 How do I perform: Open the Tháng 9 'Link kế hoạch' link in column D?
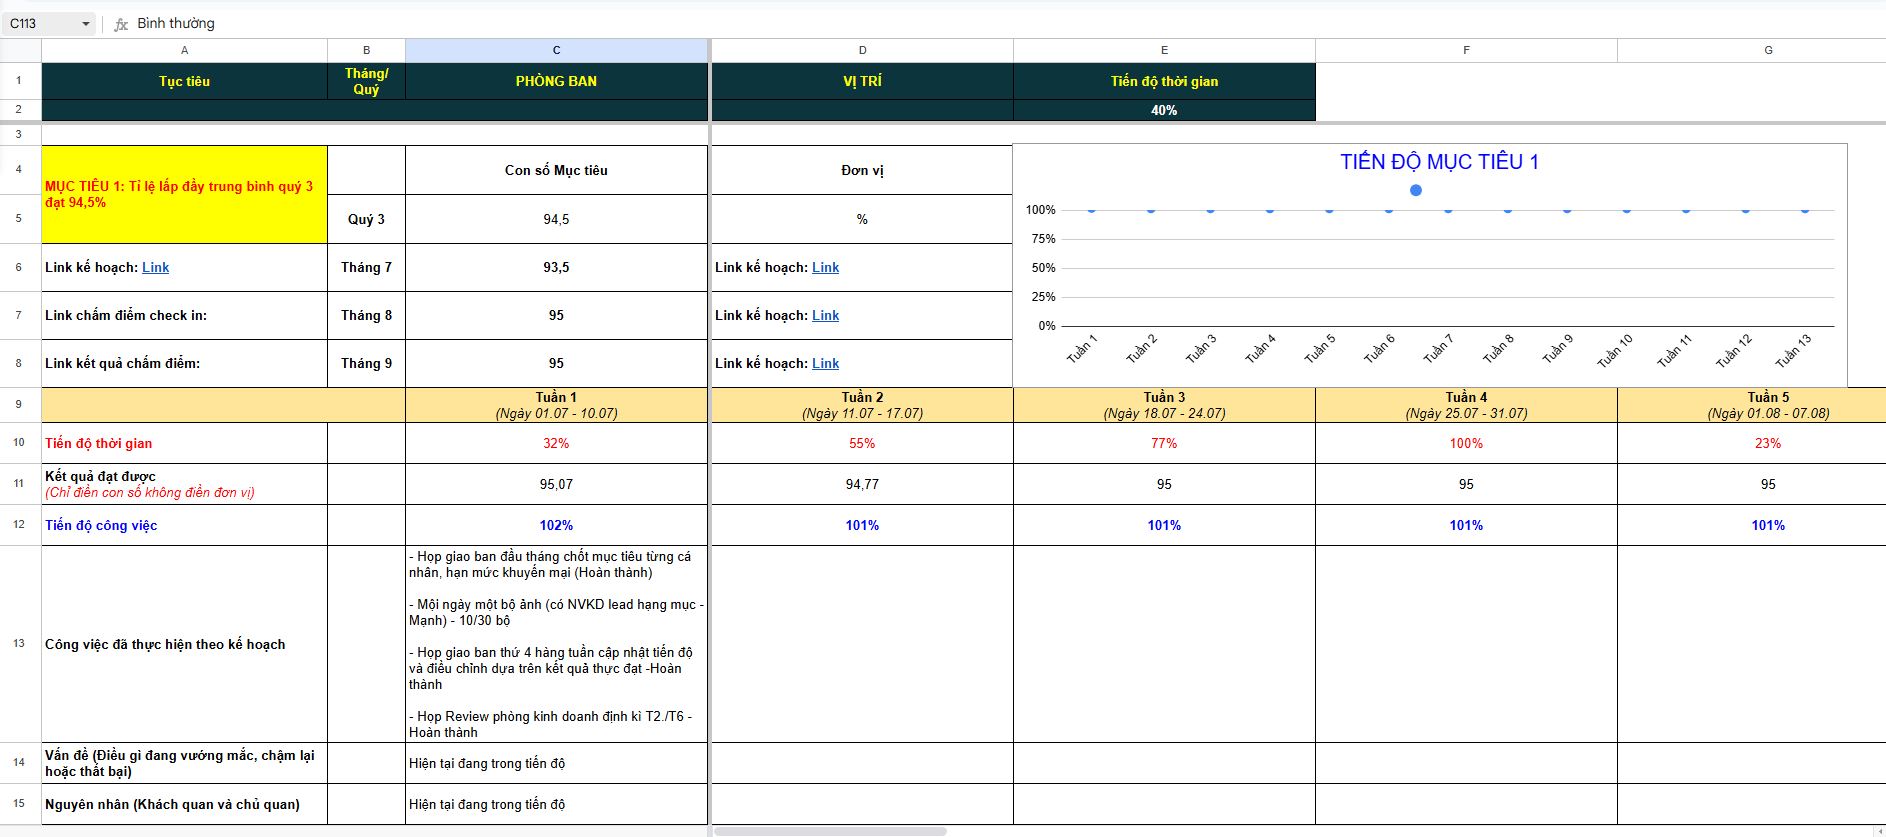825,363
